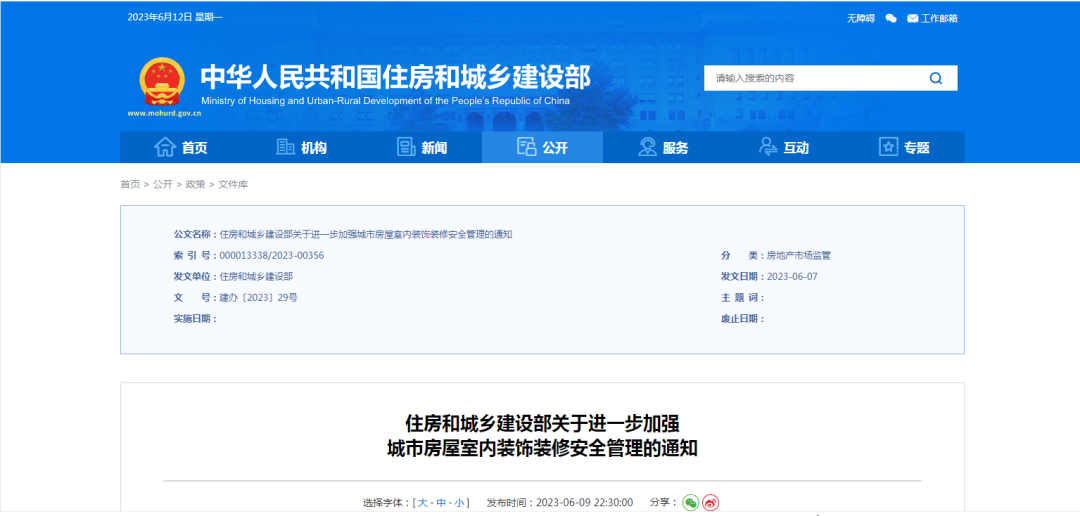The width and height of the screenshot is (1080, 516).
Task: Go to 文件库 in breadcrumb
Action: pos(233,184)
